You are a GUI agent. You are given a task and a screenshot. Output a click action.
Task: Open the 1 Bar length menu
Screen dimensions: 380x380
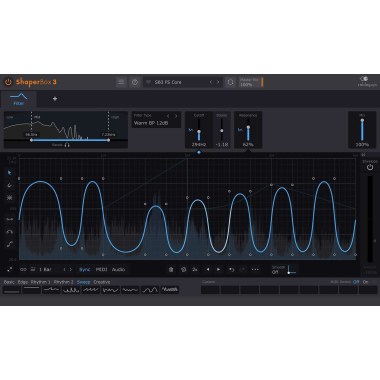pyautogui.click(x=45, y=269)
